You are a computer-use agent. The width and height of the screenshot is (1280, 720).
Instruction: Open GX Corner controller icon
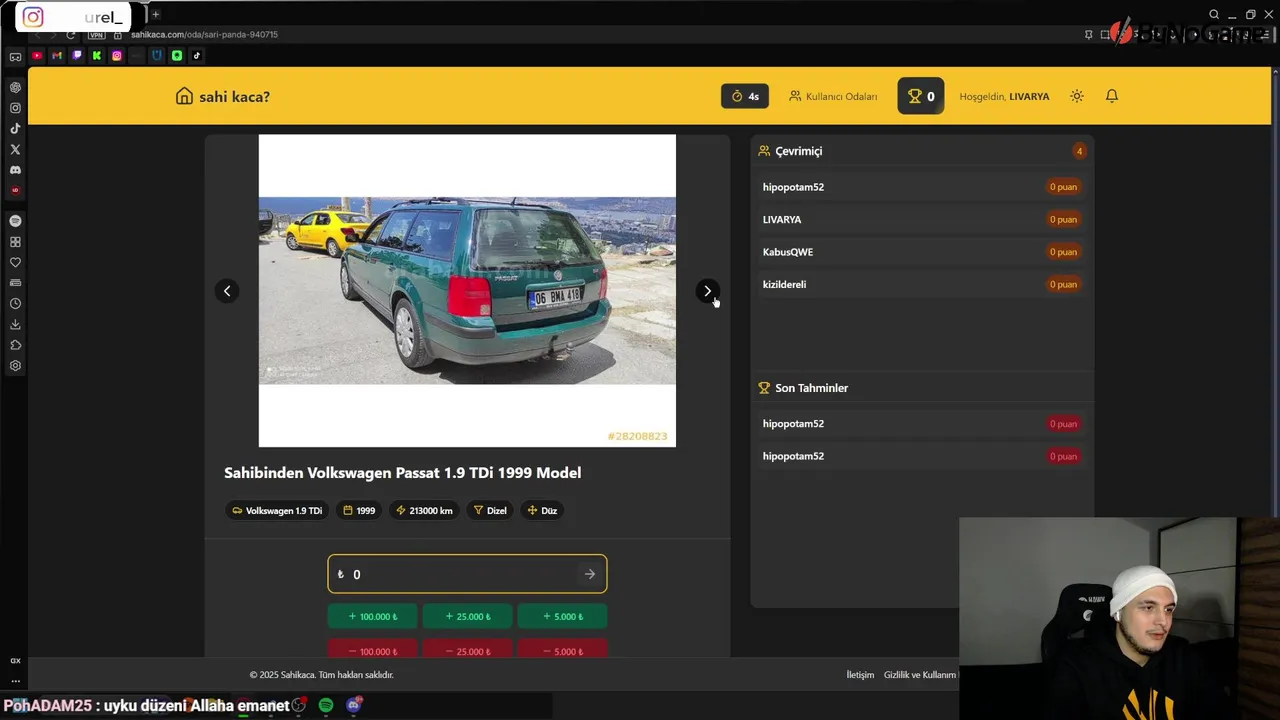(15, 57)
